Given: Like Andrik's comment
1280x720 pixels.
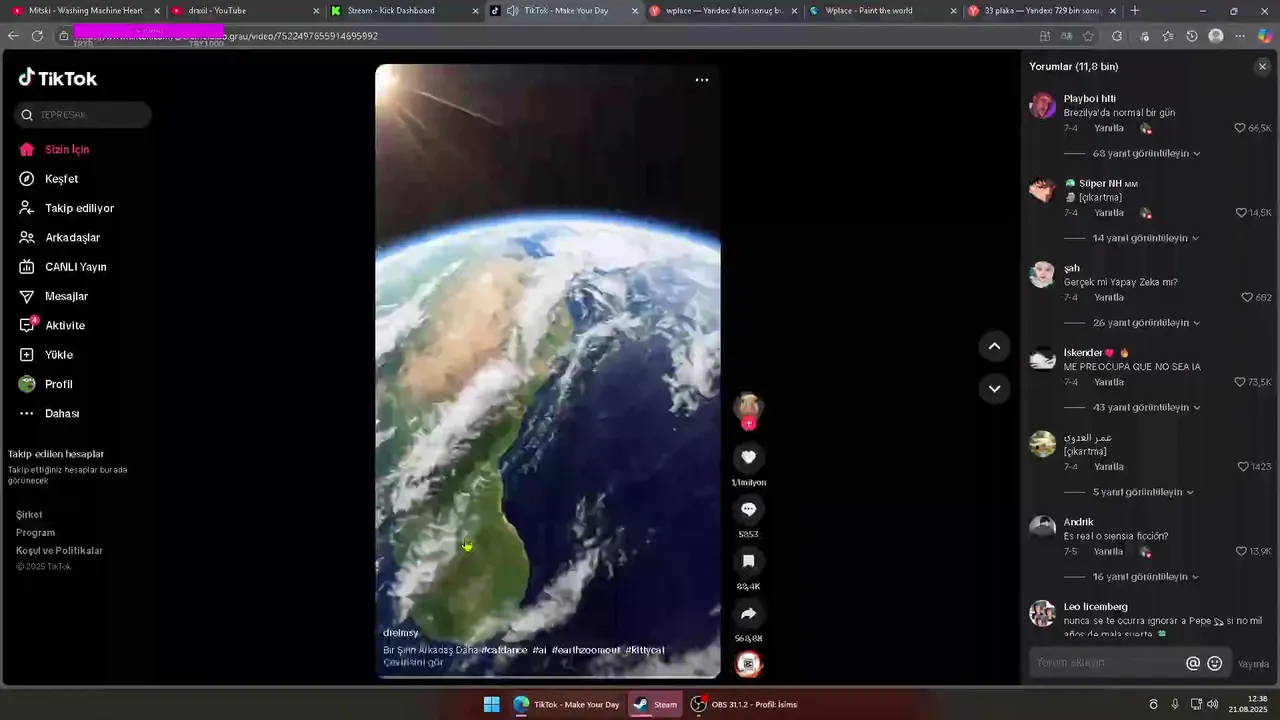Looking at the screenshot, I should (x=1241, y=551).
